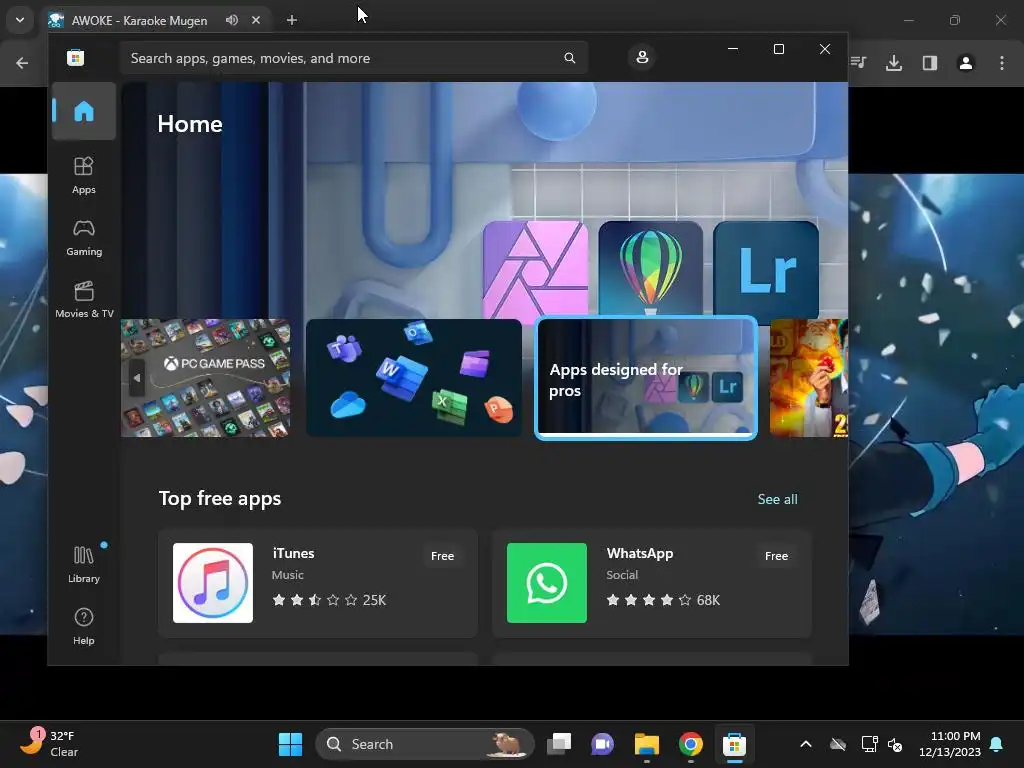Open the notification bell icon

point(997,744)
